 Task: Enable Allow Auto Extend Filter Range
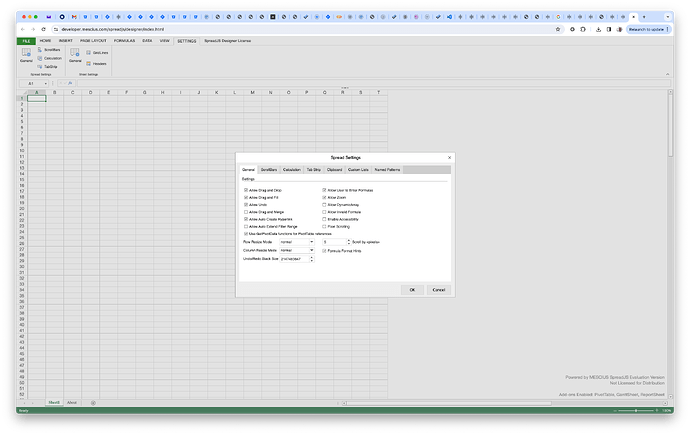pos(246,227)
